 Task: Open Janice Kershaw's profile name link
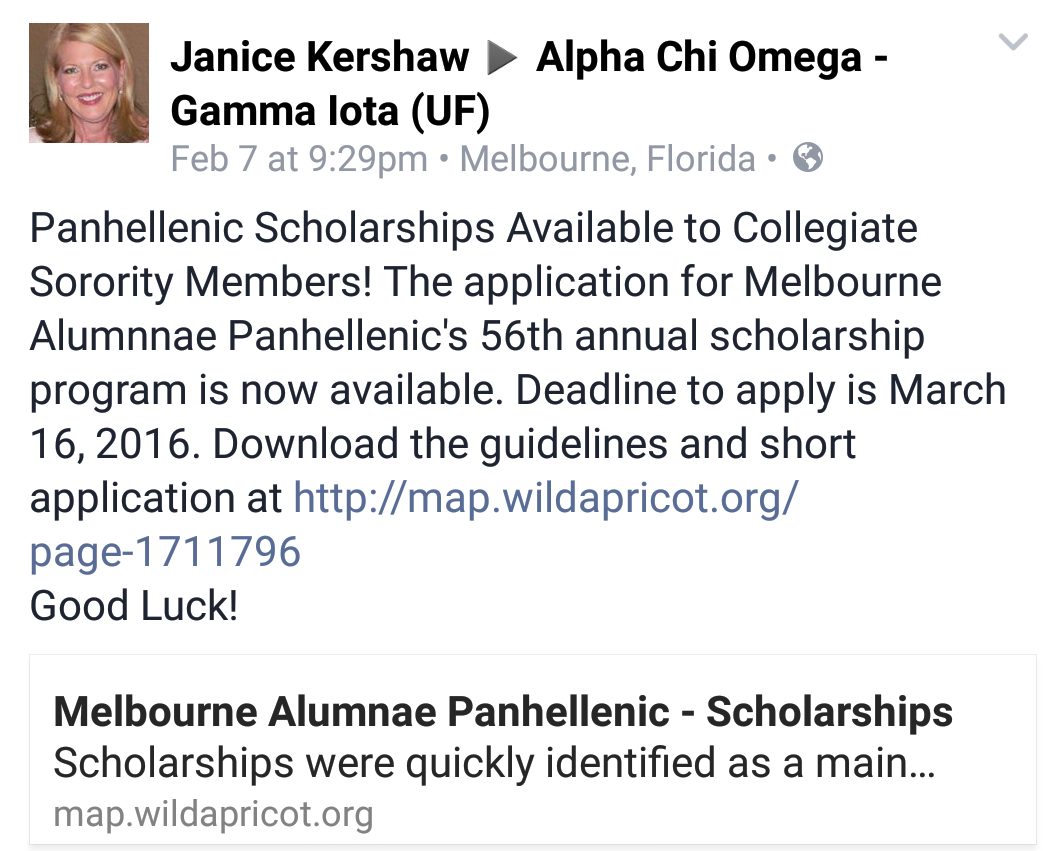coord(319,58)
